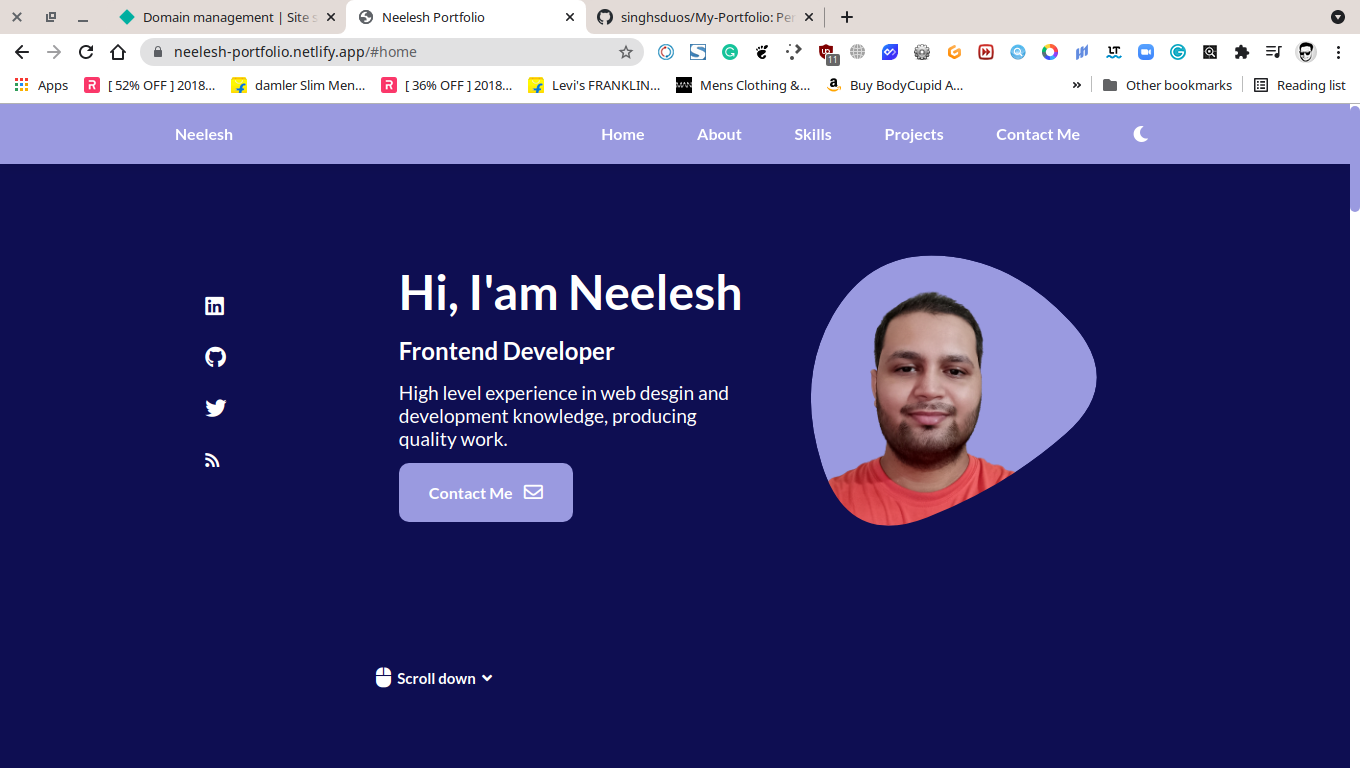Click Neelesh's profile photo

pos(953,391)
